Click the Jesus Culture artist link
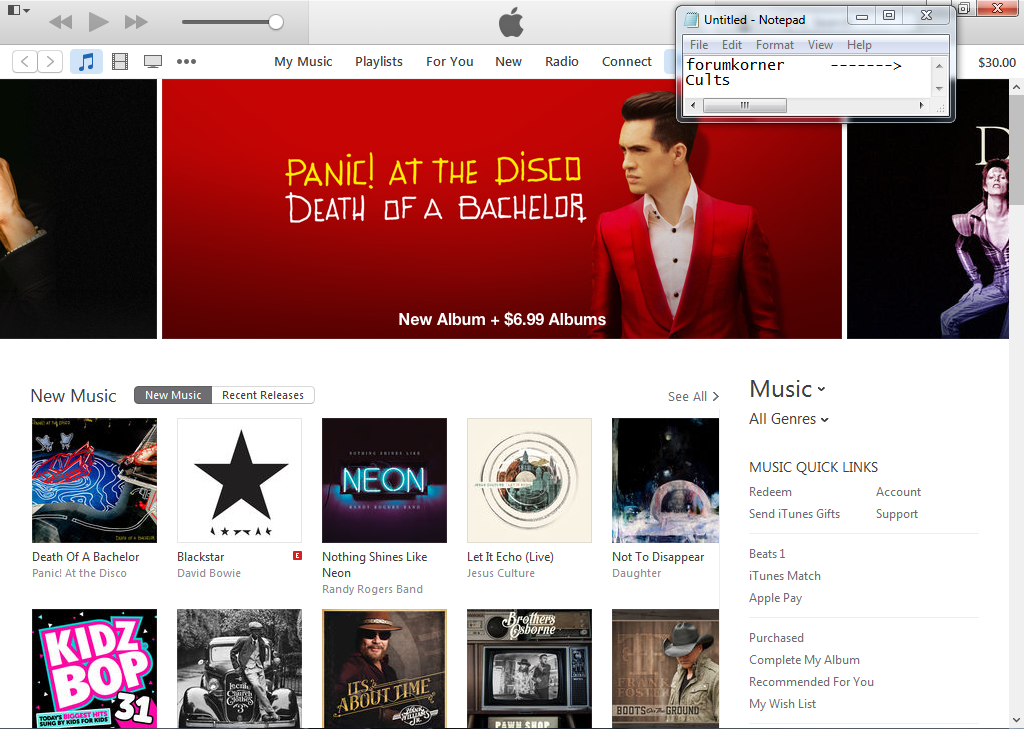 [501, 573]
